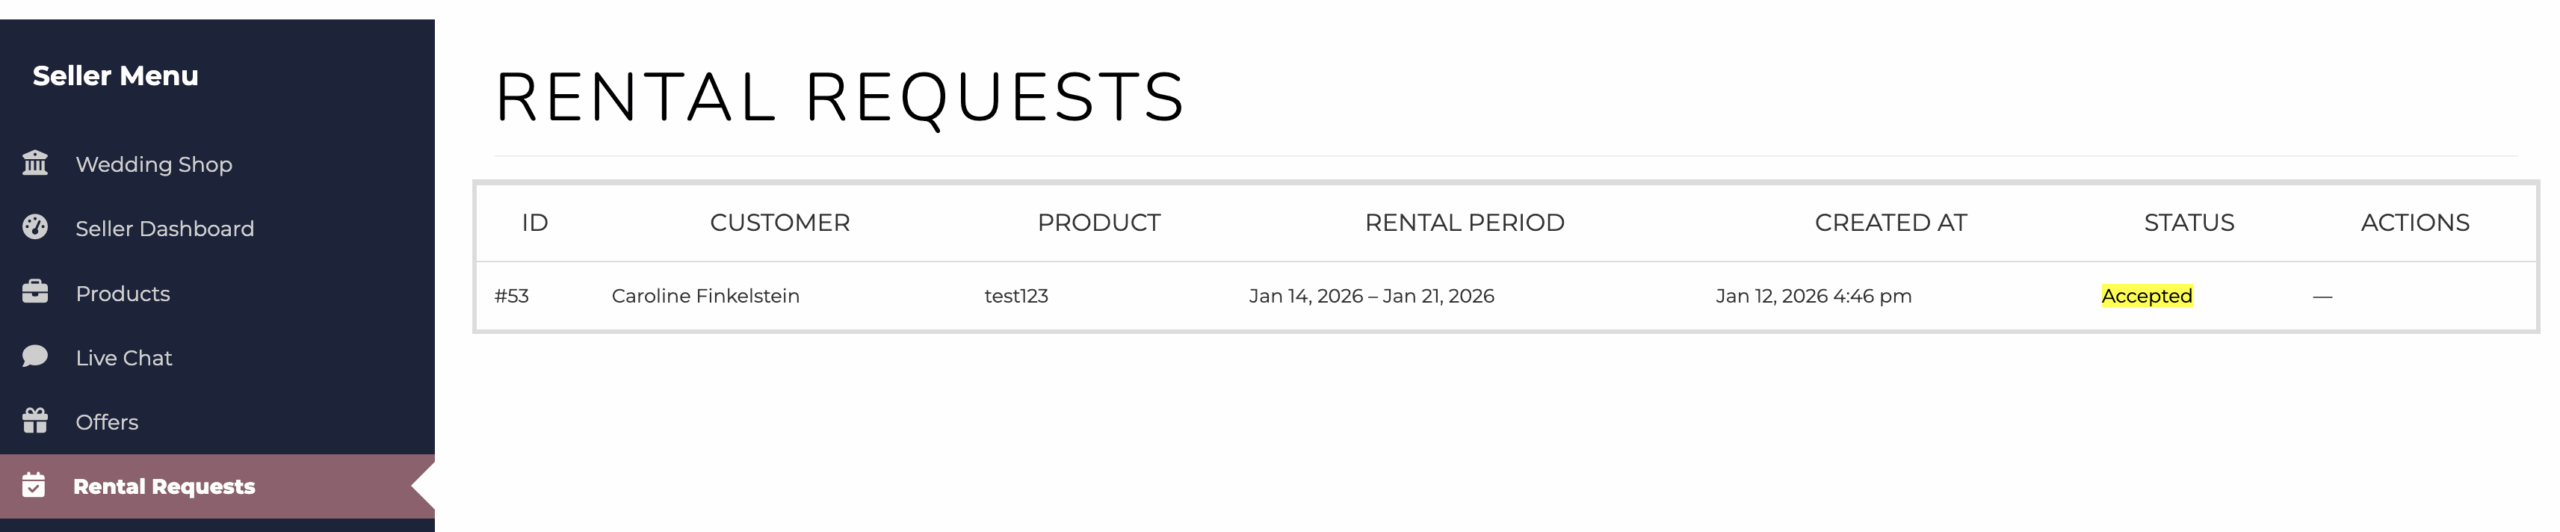
Task: Open the Products menu item
Action: click(123, 294)
